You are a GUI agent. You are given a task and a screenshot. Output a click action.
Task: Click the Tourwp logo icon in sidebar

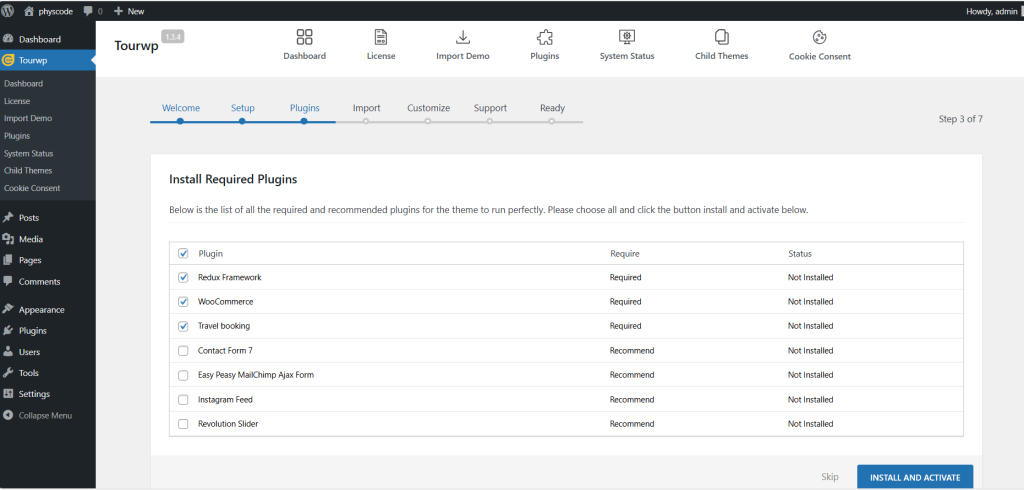click(8, 60)
